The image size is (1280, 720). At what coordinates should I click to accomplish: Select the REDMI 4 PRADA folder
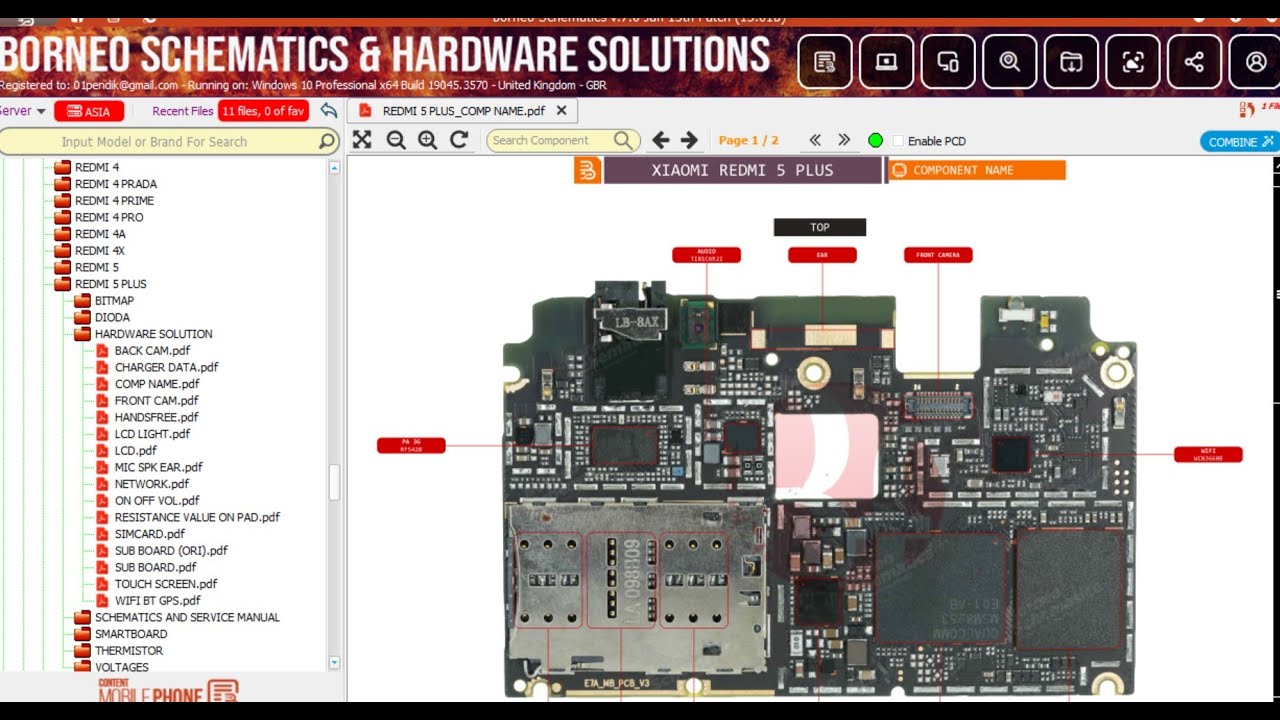115,184
